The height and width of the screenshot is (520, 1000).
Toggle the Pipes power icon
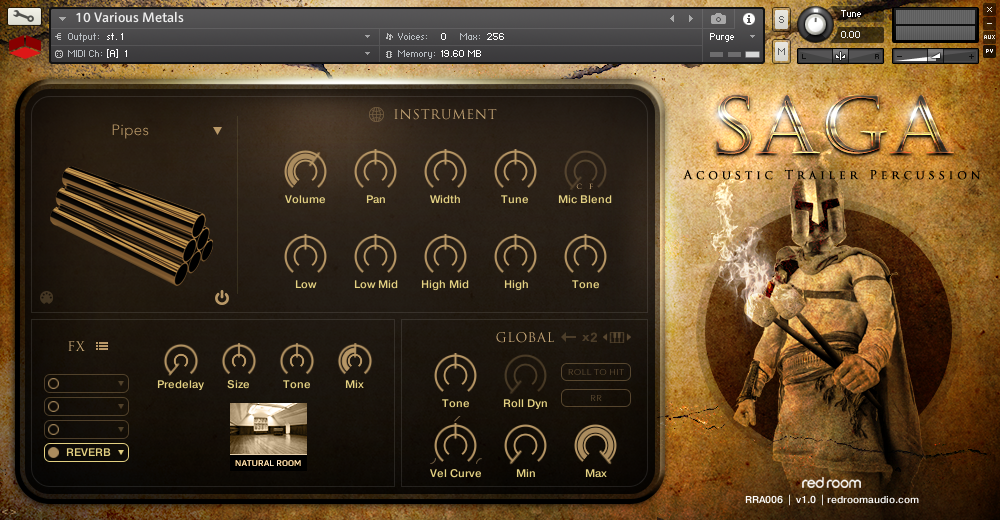pos(222,297)
